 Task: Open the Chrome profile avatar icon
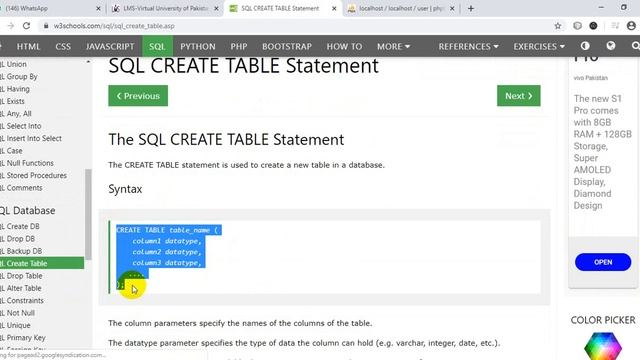pyautogui.click(x=631, y=26)
